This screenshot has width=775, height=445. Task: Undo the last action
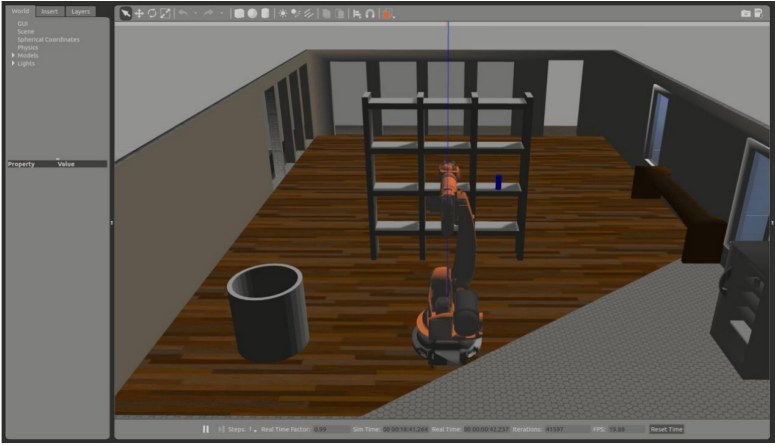pos(183,13)
